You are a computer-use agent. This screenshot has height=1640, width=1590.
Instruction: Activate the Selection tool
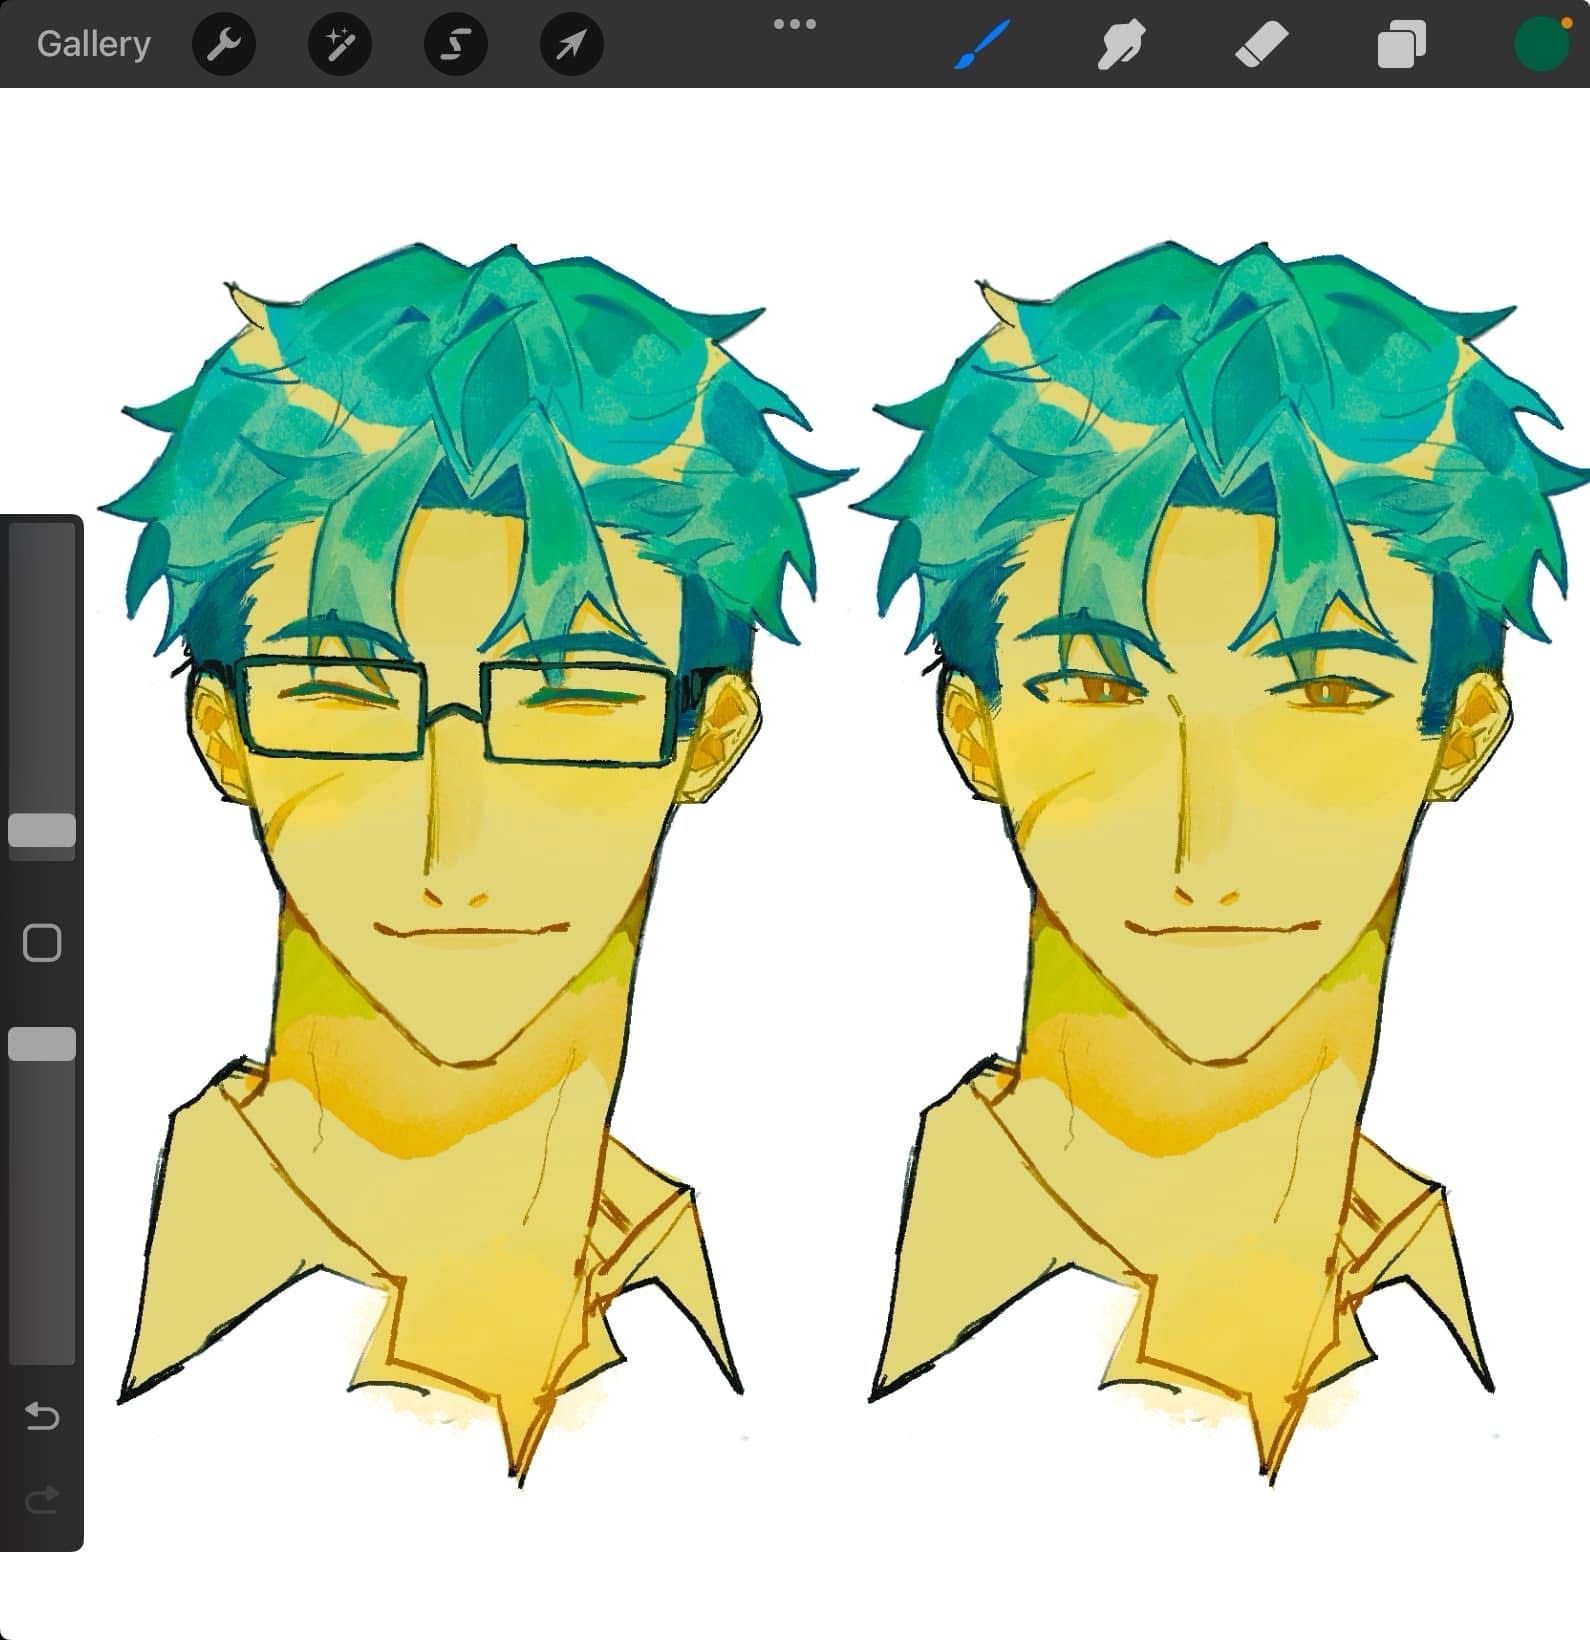coord(456,44)
